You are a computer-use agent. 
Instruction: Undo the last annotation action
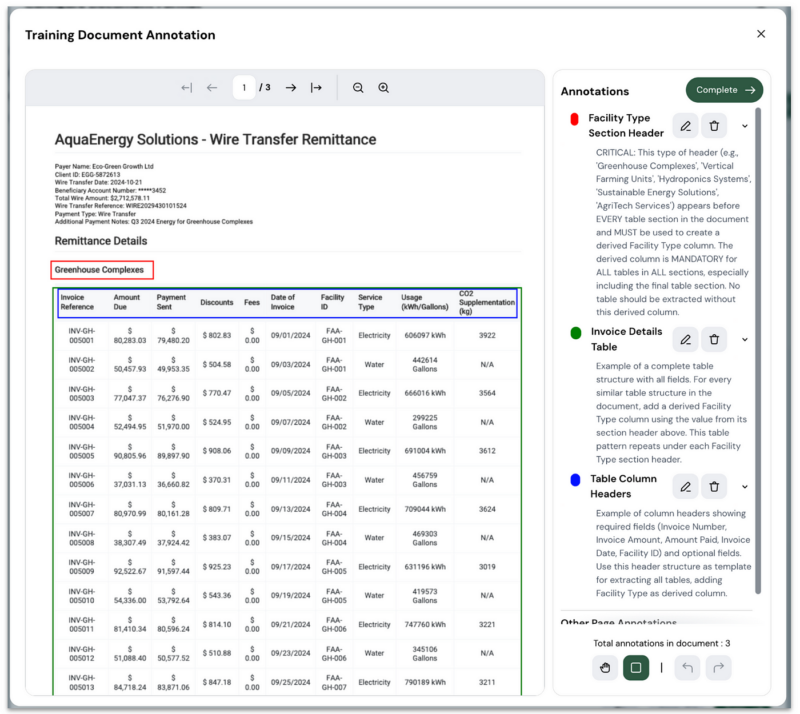click(x=687, y=668)
